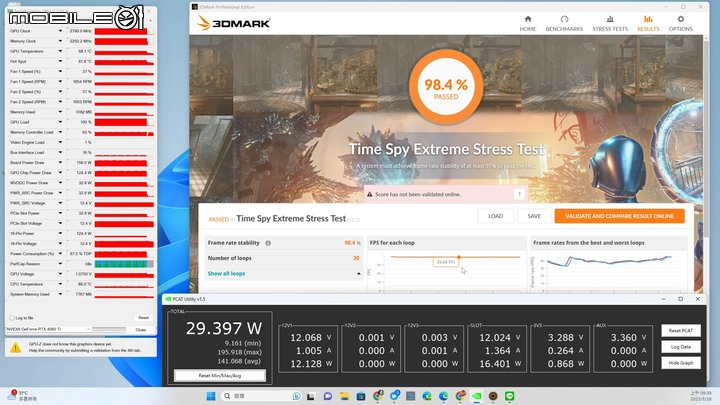Screen dimensions: 720x405
Task: Click the 12V1 12.068 V reading
Action: (x=310, y=338)
